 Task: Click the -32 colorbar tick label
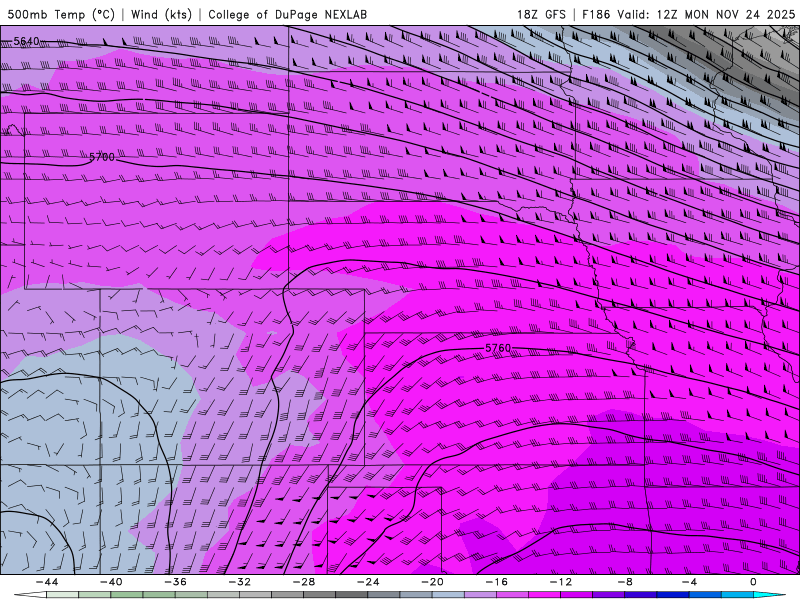coord(240,582)
